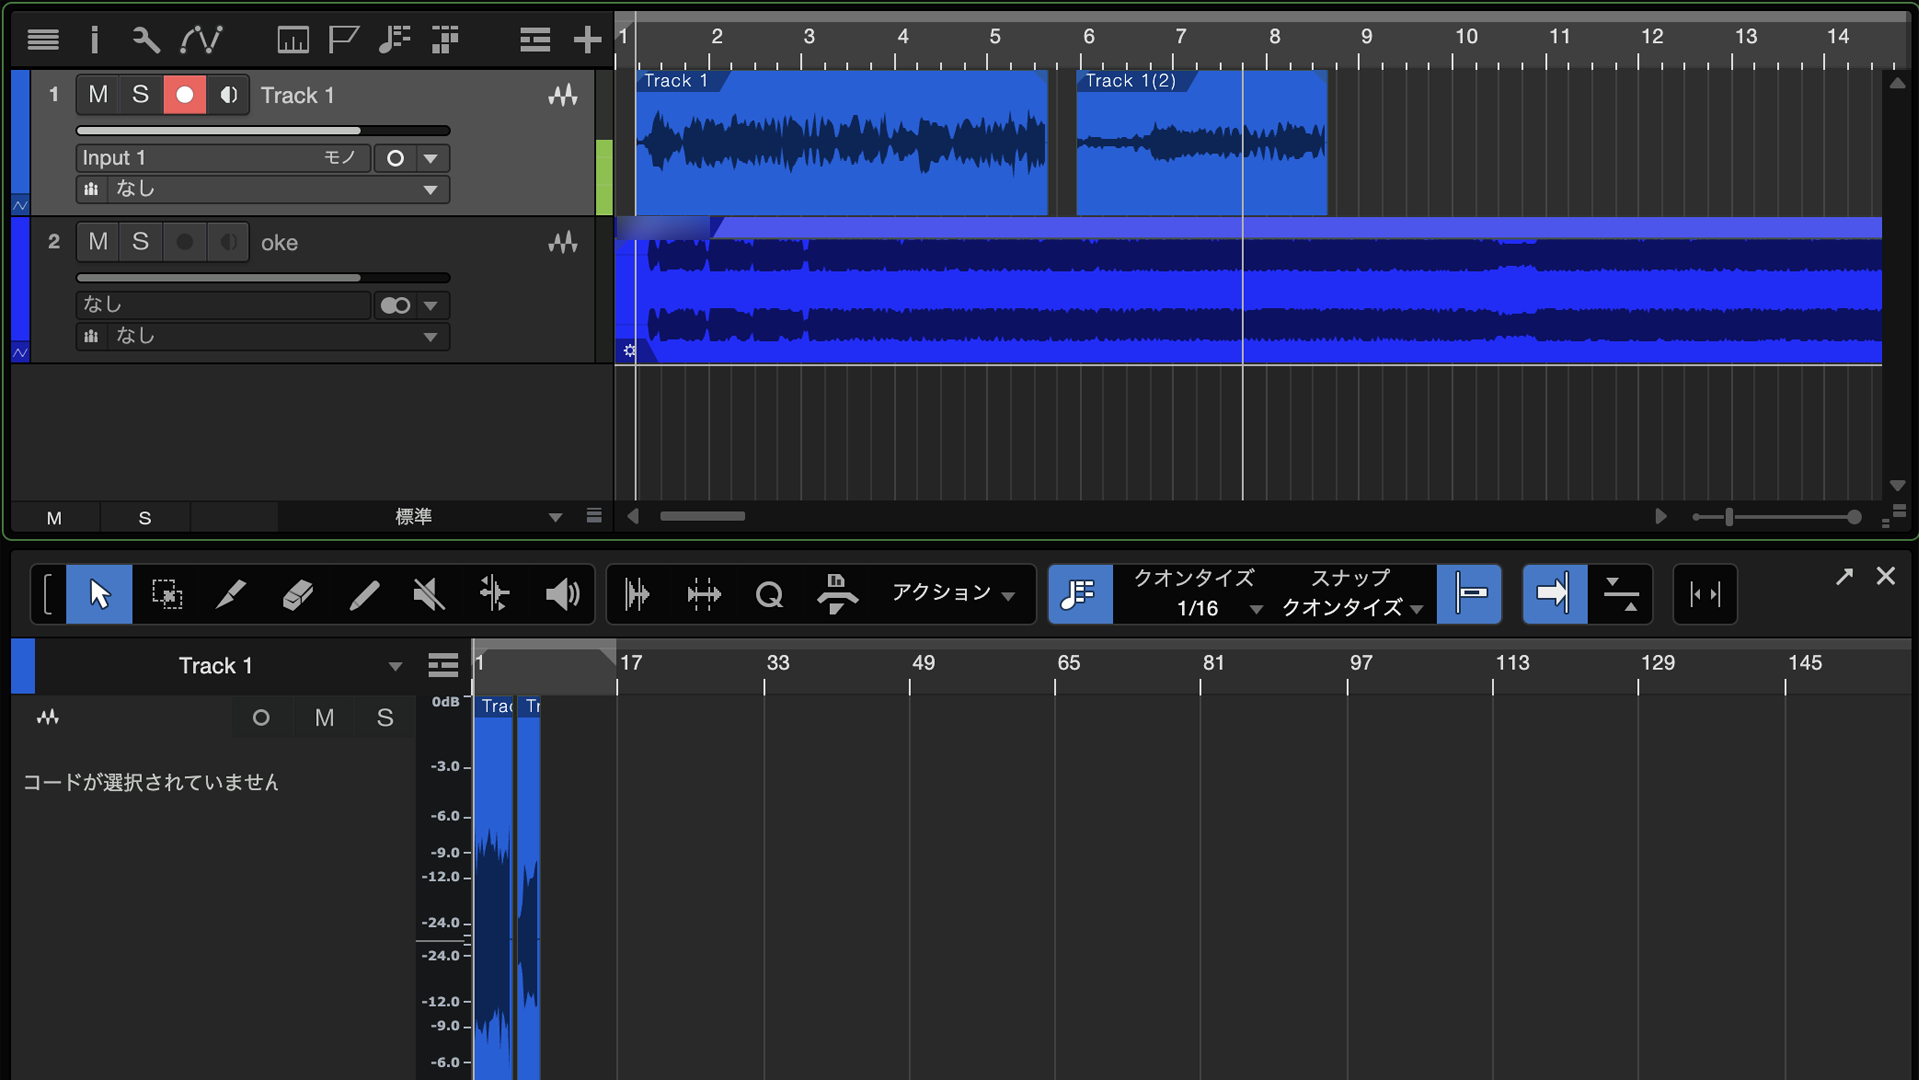This screenshot has height=1080, width=1919.
Task: Toggle the Snap button in editor
Action: (x=1469, y=594)
